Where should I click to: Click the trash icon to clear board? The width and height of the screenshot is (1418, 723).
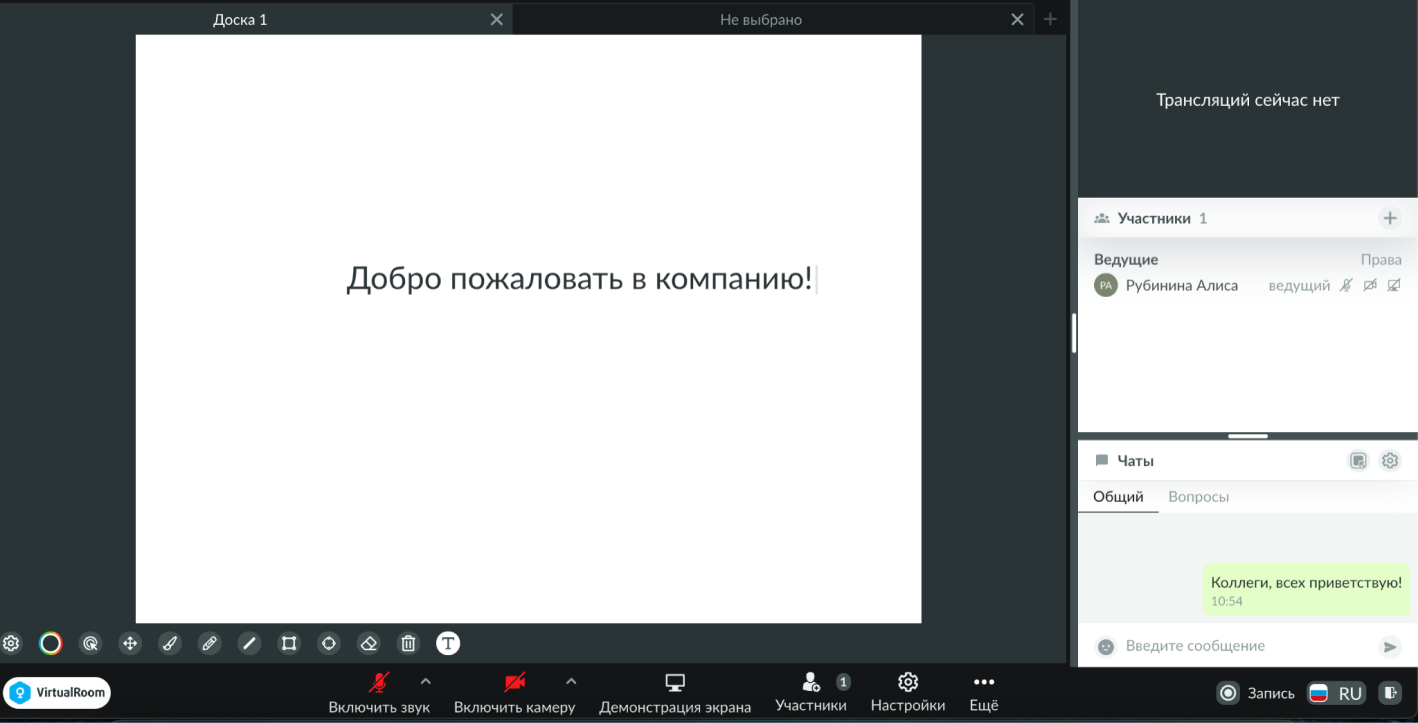(x=408, y=643)
